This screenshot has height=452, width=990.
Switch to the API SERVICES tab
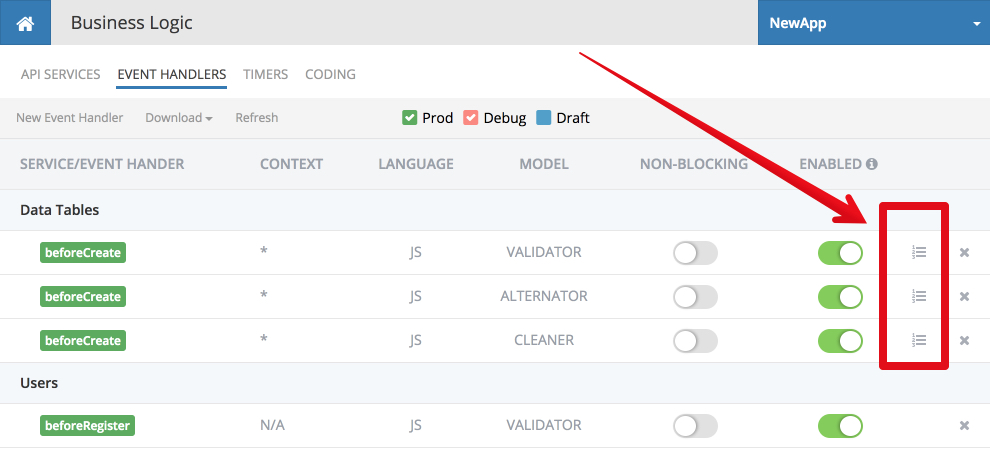pos(61,74)
